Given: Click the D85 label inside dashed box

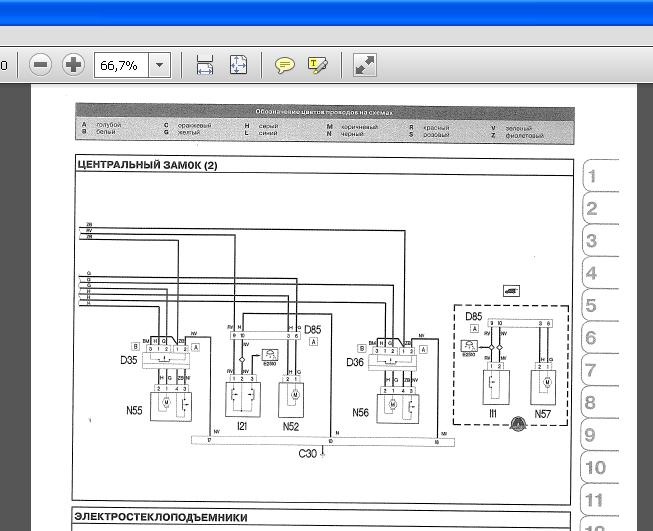Looking at the screenshot, I should (474, 317).
